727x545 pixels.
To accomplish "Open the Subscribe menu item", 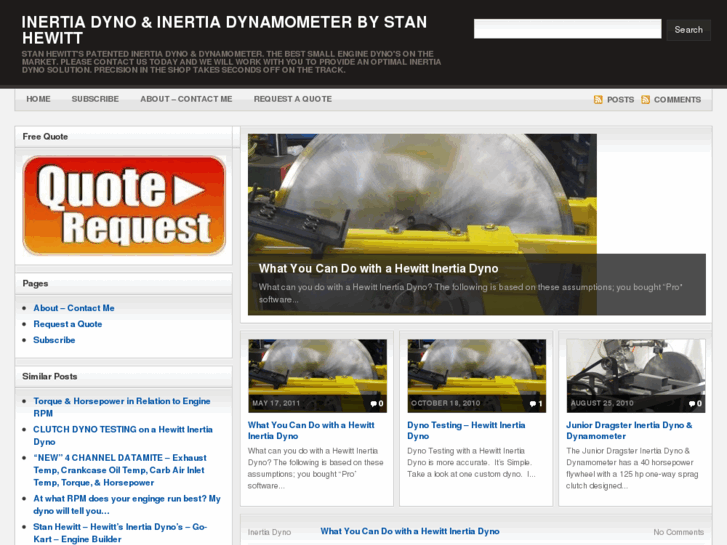I will click(95, 99).
